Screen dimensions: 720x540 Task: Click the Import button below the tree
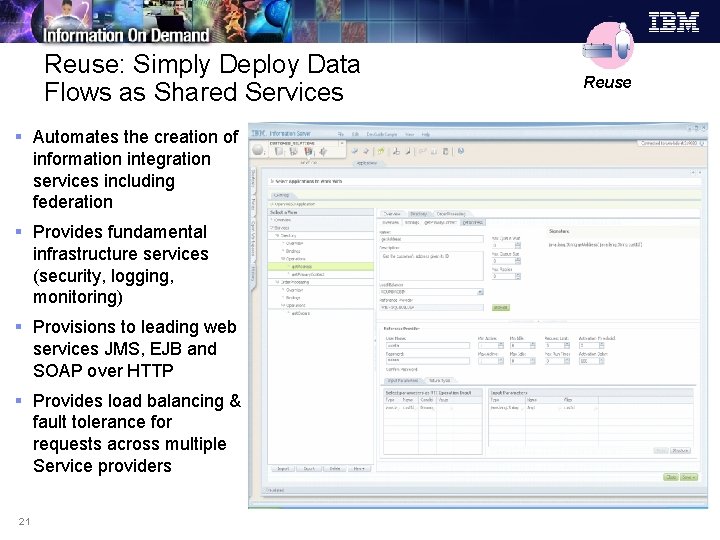tap(283, 469)
